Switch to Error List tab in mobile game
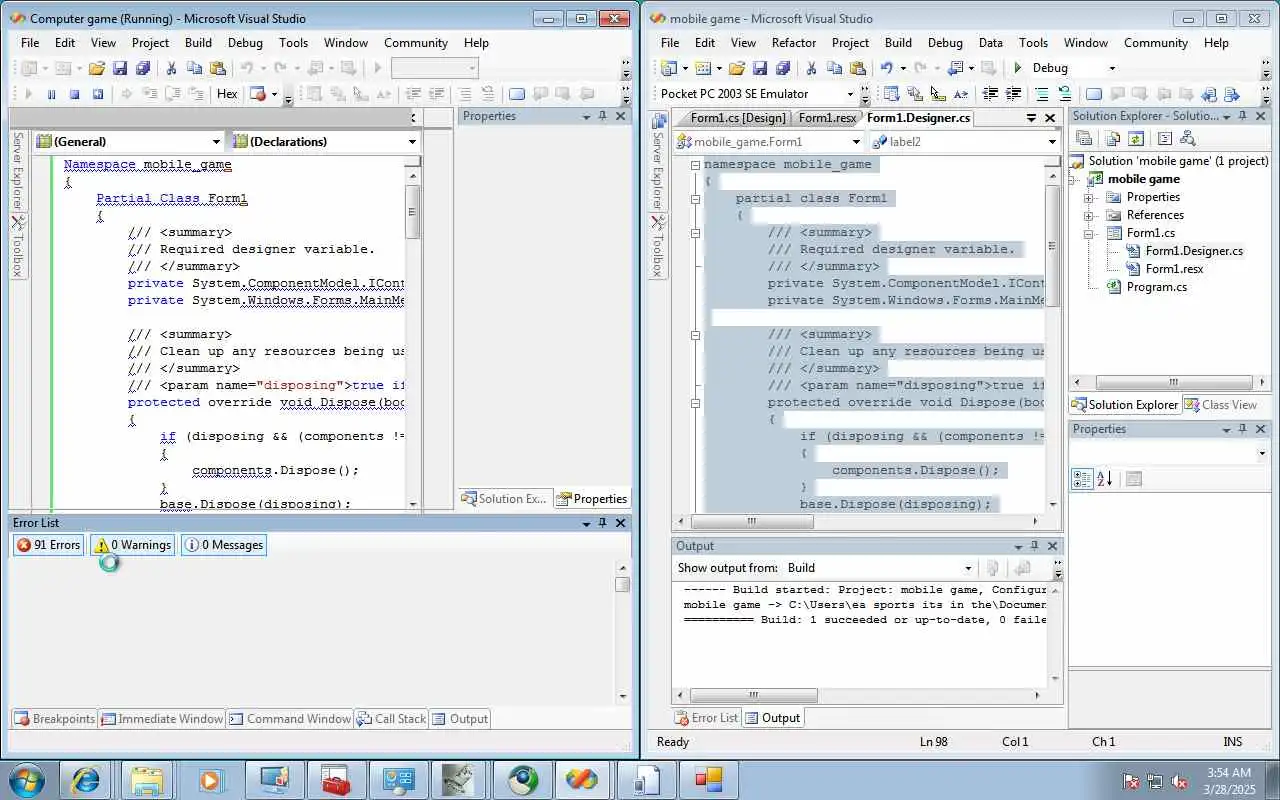The image size is (1280, 800). tap(707, 718)
